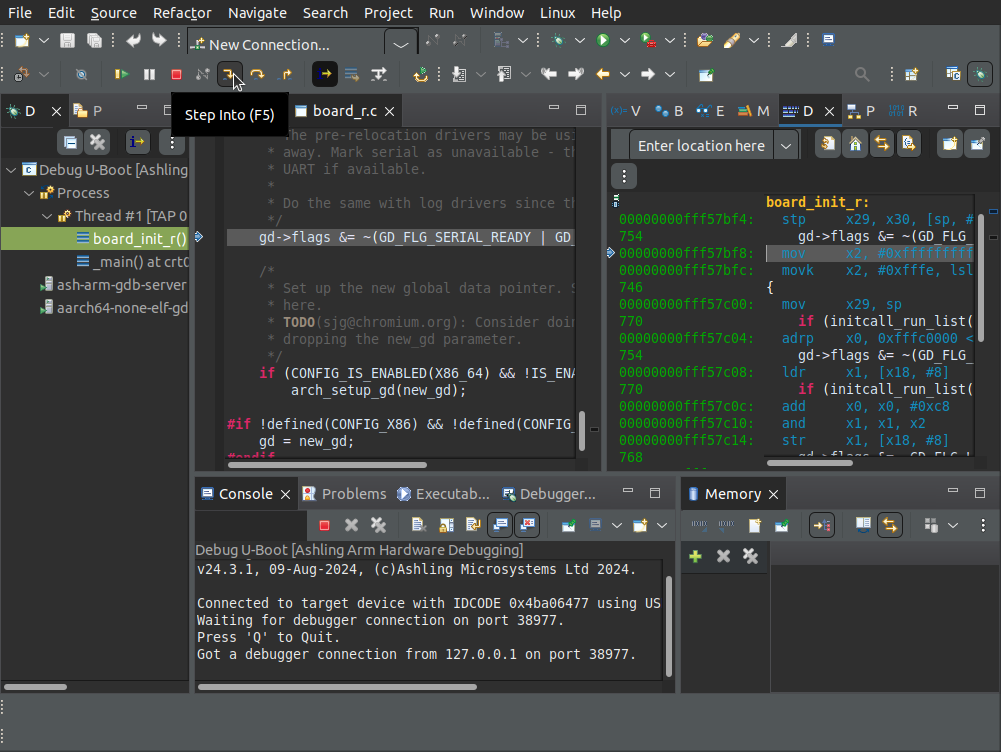The image size is (1001, 752).
Task: Toggle Instruction Stepping Mode button
Action: click(x=325, y=74)
